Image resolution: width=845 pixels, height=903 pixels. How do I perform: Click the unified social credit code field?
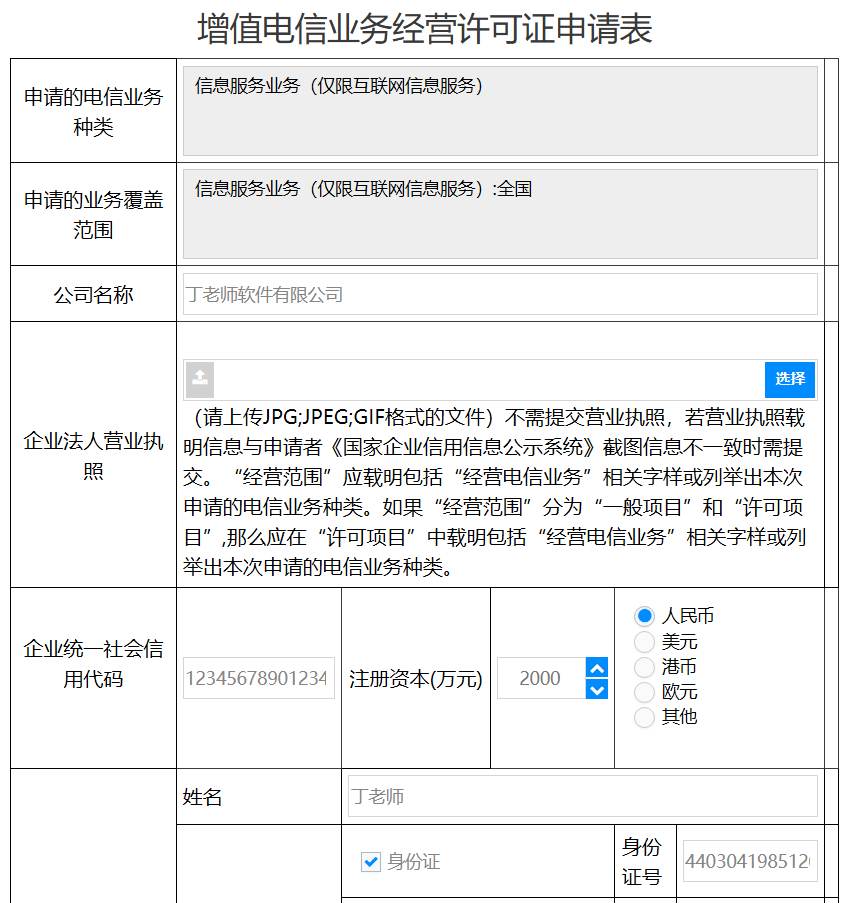tap(258, 678)
